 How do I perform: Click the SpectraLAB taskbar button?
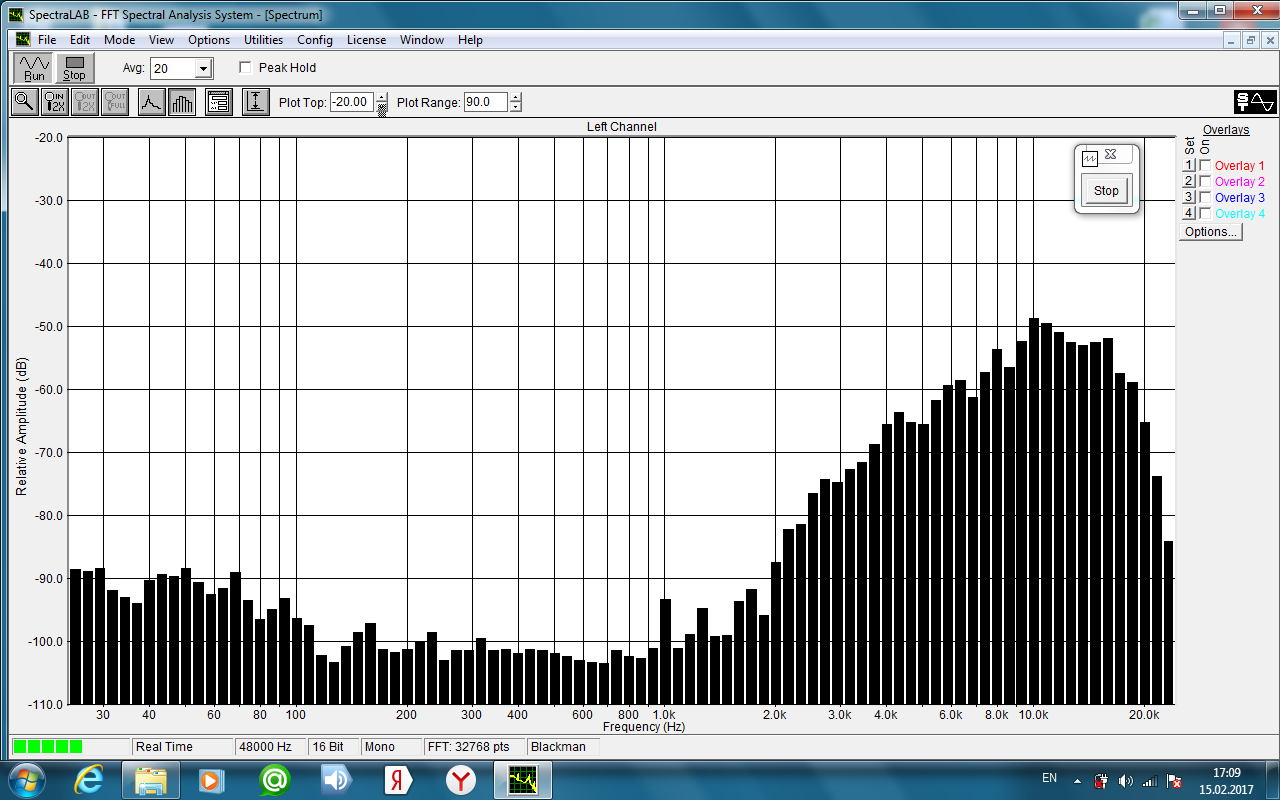pos(523,779)
